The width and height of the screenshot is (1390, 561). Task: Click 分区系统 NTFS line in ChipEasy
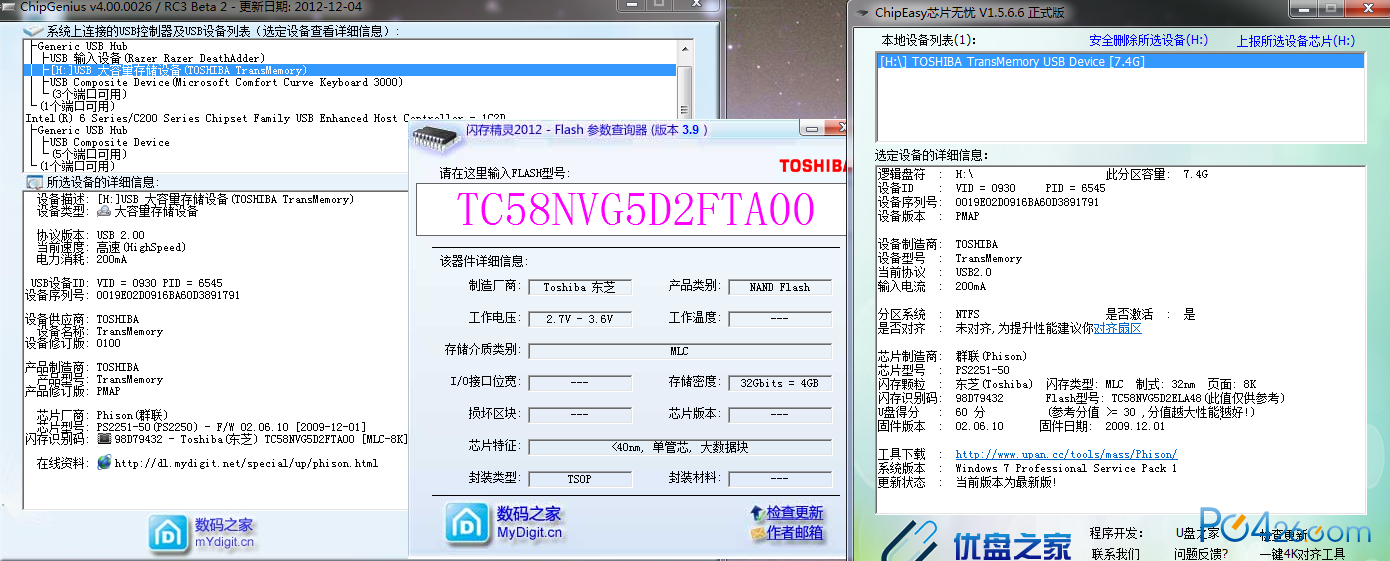pyautogui.click(x=929, y=314)
